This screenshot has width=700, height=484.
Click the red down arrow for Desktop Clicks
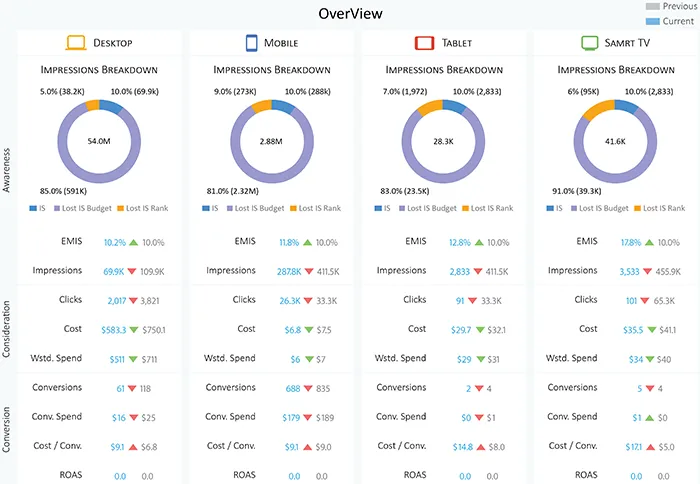tap(133, 300)
